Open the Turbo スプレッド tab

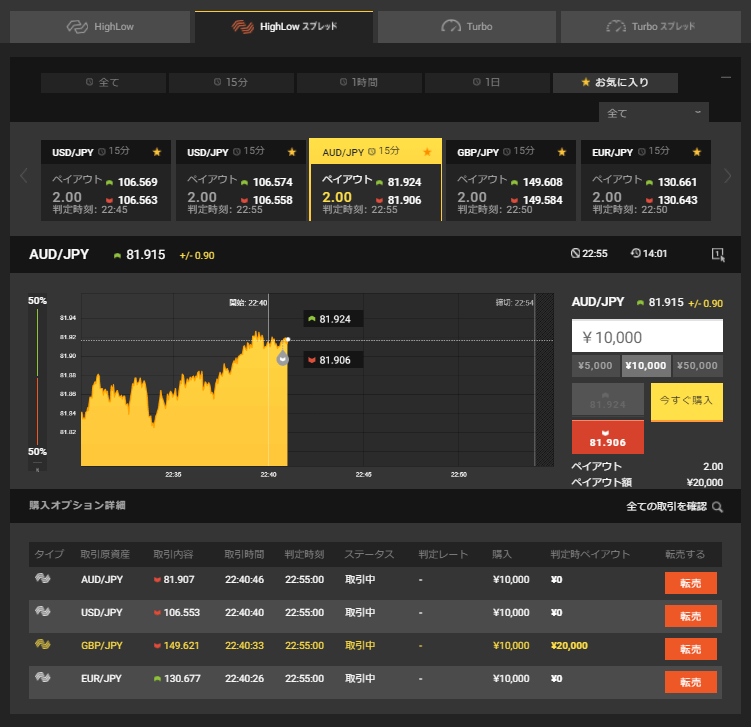(x=650, y=27)
